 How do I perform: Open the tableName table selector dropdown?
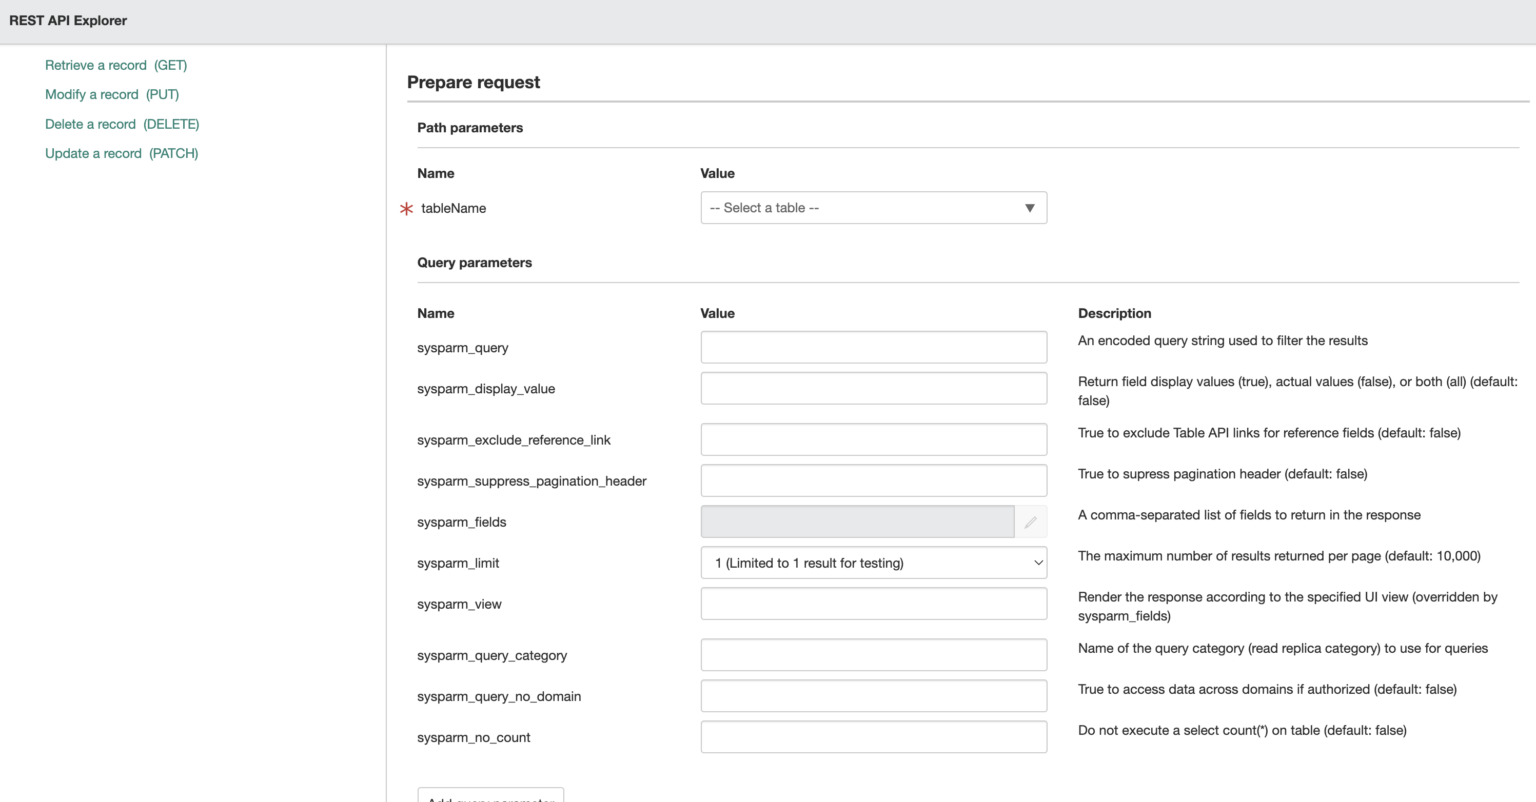click(873, 207)
